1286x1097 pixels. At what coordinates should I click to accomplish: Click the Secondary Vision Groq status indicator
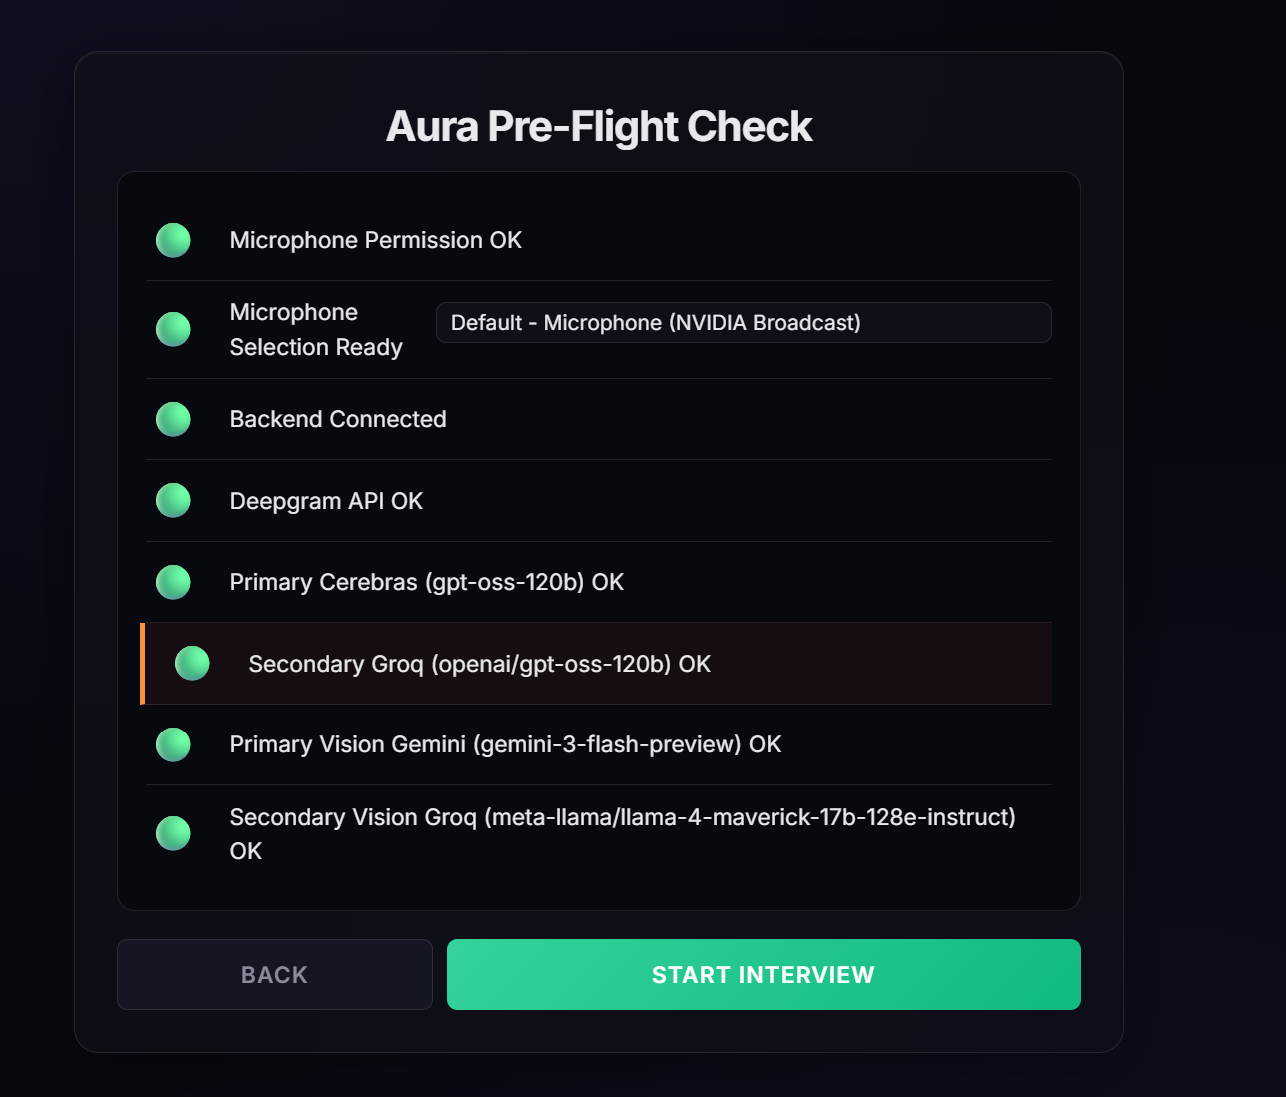click(x=173, y=833)
